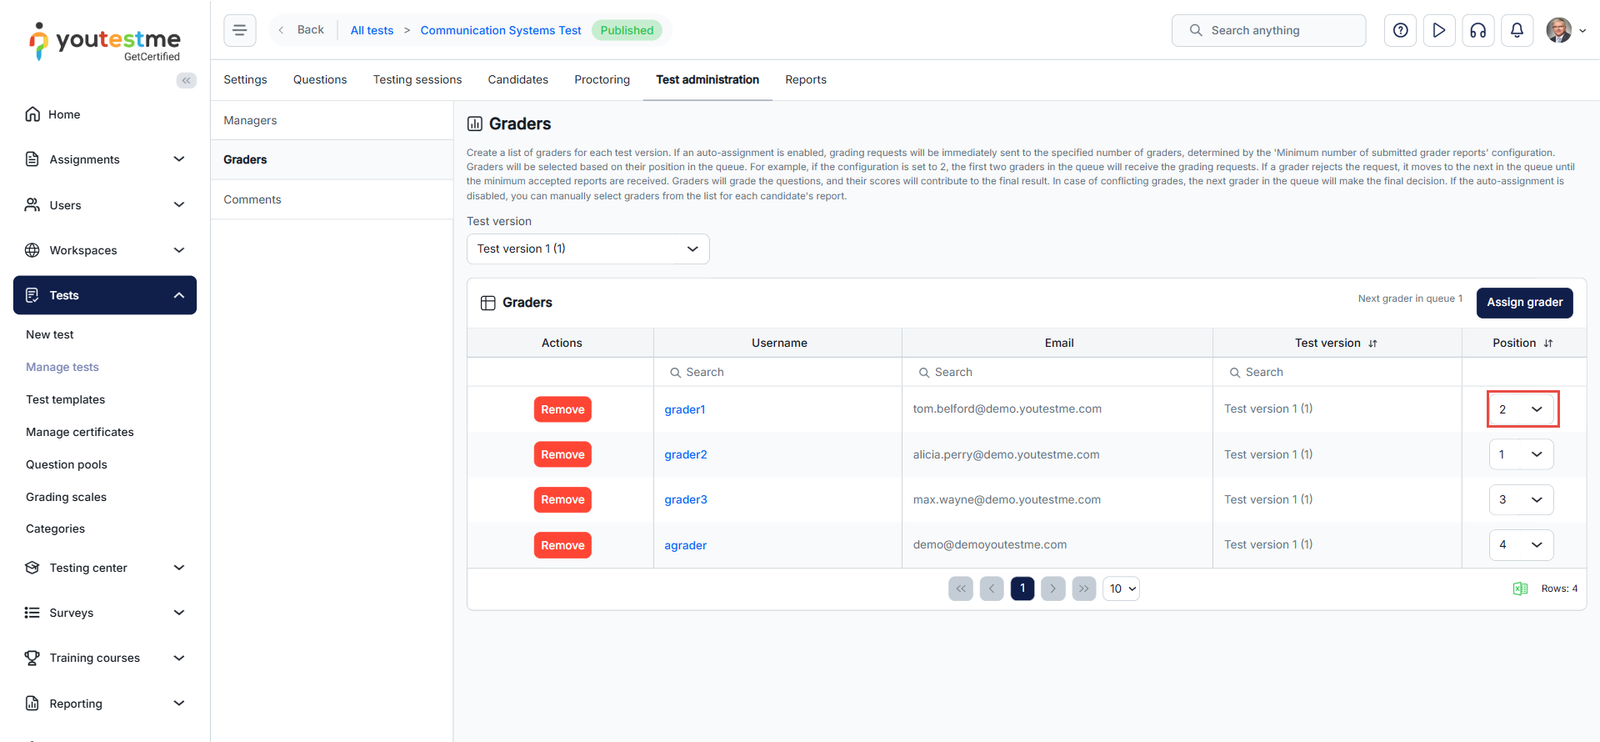Sort by Test version column icon
Image resolution: width=1600 pixels, height=742 pixels.
click(x=1373, y=343)
